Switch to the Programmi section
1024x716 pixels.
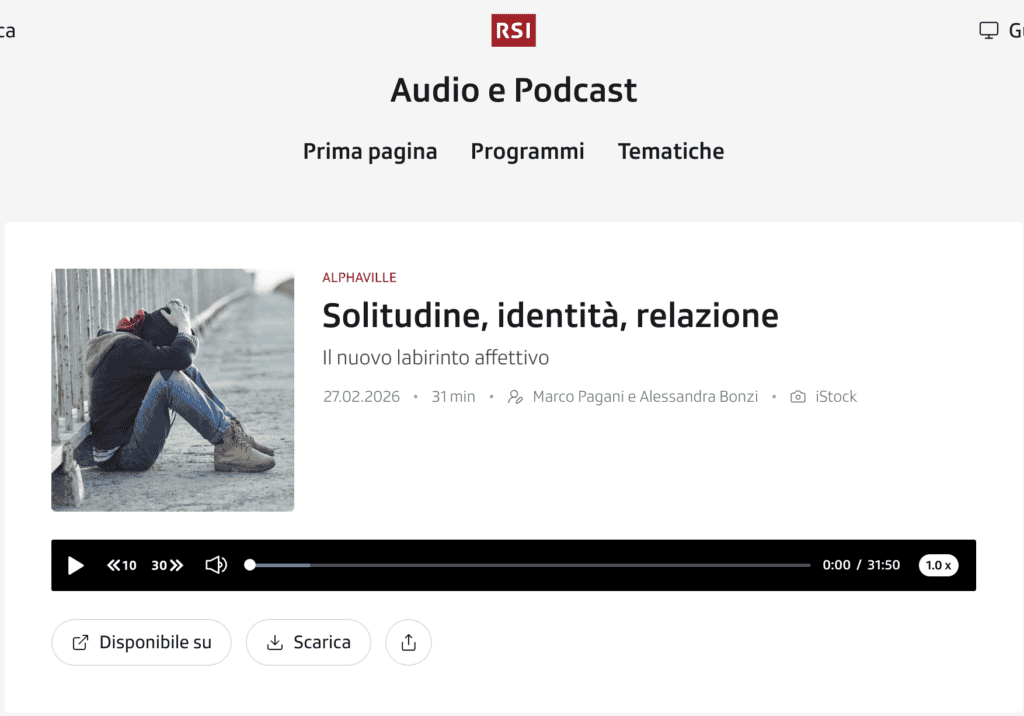tap(527, 152)
